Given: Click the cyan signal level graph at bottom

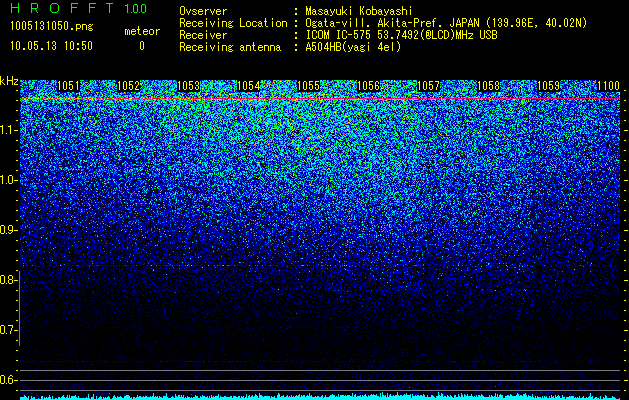Looking at the screenshot, I should click(320, 397).
